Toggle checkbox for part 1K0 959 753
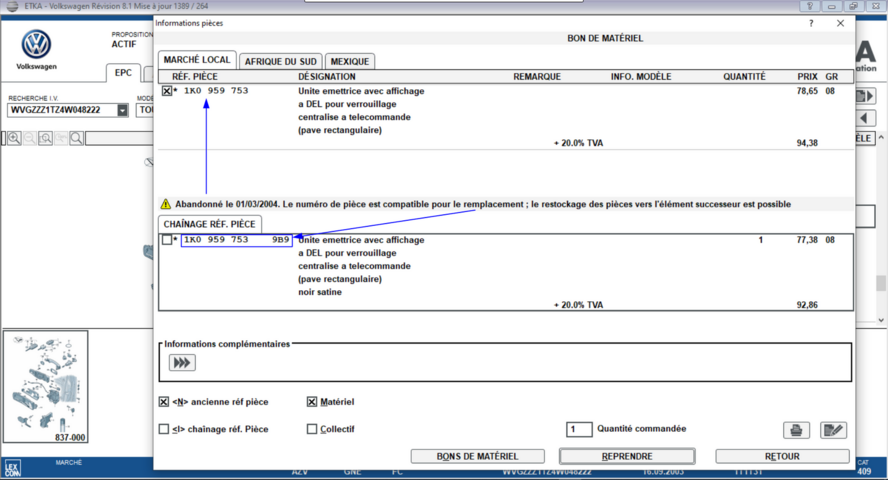This screenshot has height=480, width=888. pos(166,91)
